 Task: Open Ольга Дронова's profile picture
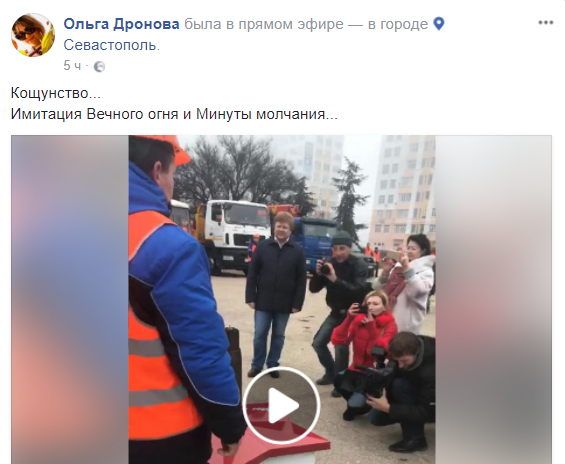tap(33, 35)
